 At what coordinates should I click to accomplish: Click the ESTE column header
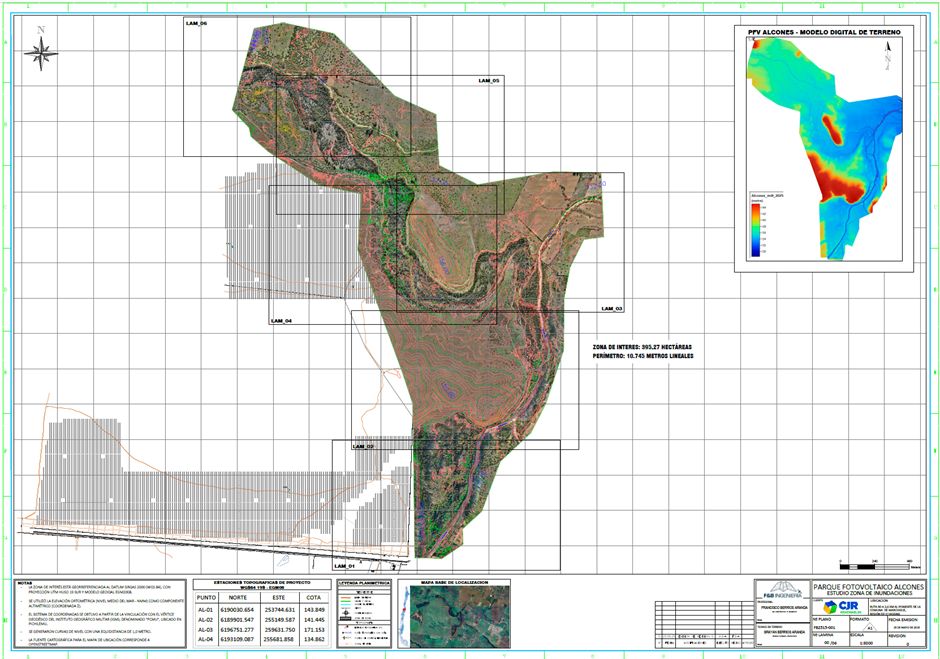click(279, 598)
